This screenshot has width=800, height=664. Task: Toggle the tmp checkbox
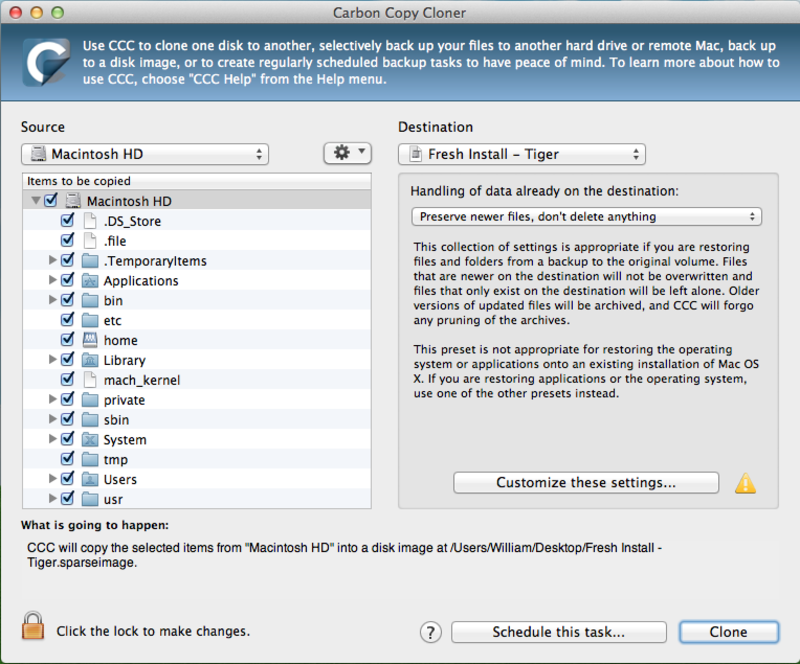tap(67, 459)
